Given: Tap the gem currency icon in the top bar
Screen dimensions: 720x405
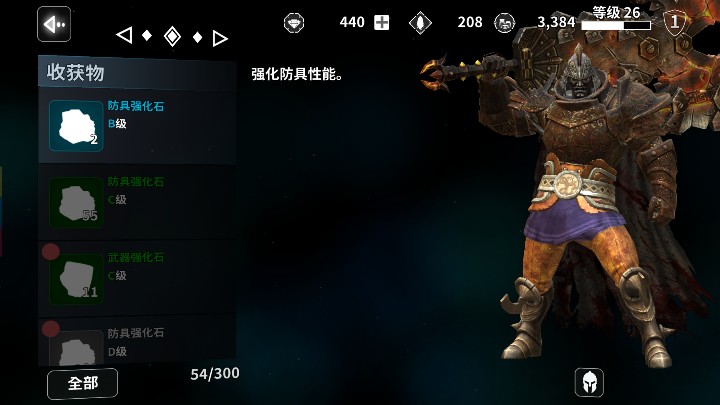Looking at the screenshot, I should point(294,22).
